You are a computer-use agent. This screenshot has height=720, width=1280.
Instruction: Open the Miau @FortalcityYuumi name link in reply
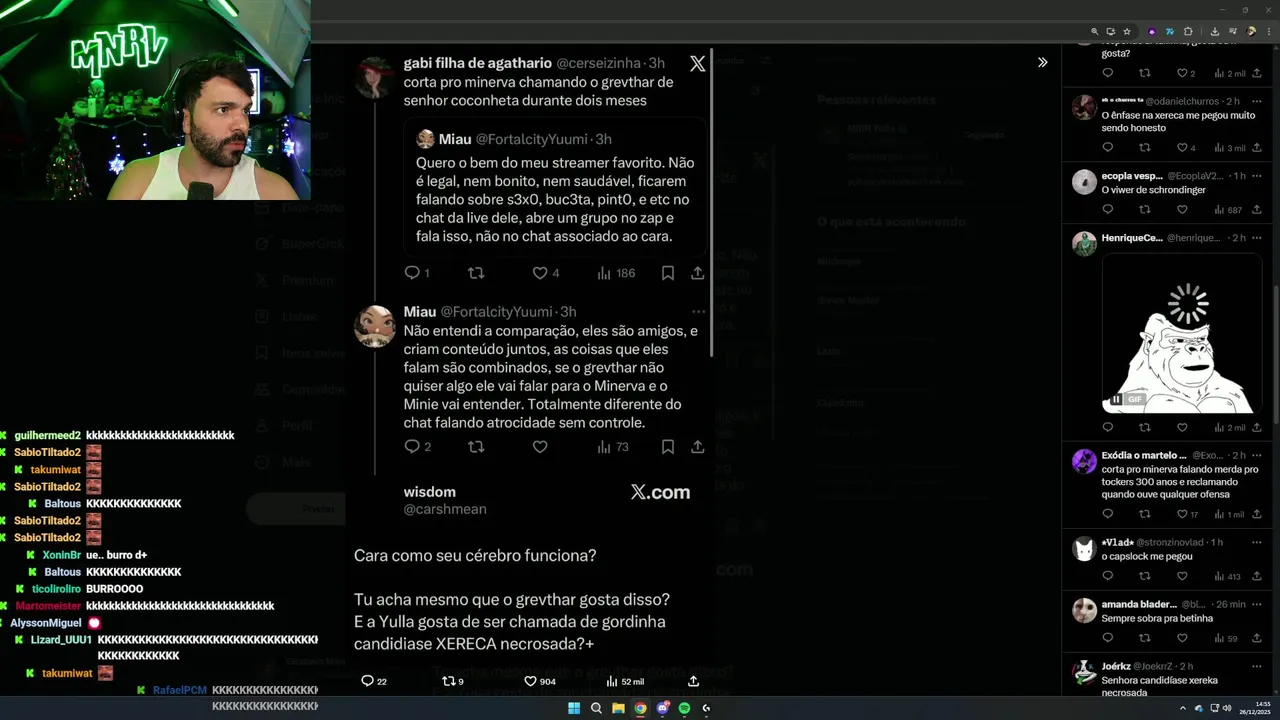pyautogui.click(x=421, y=312)
